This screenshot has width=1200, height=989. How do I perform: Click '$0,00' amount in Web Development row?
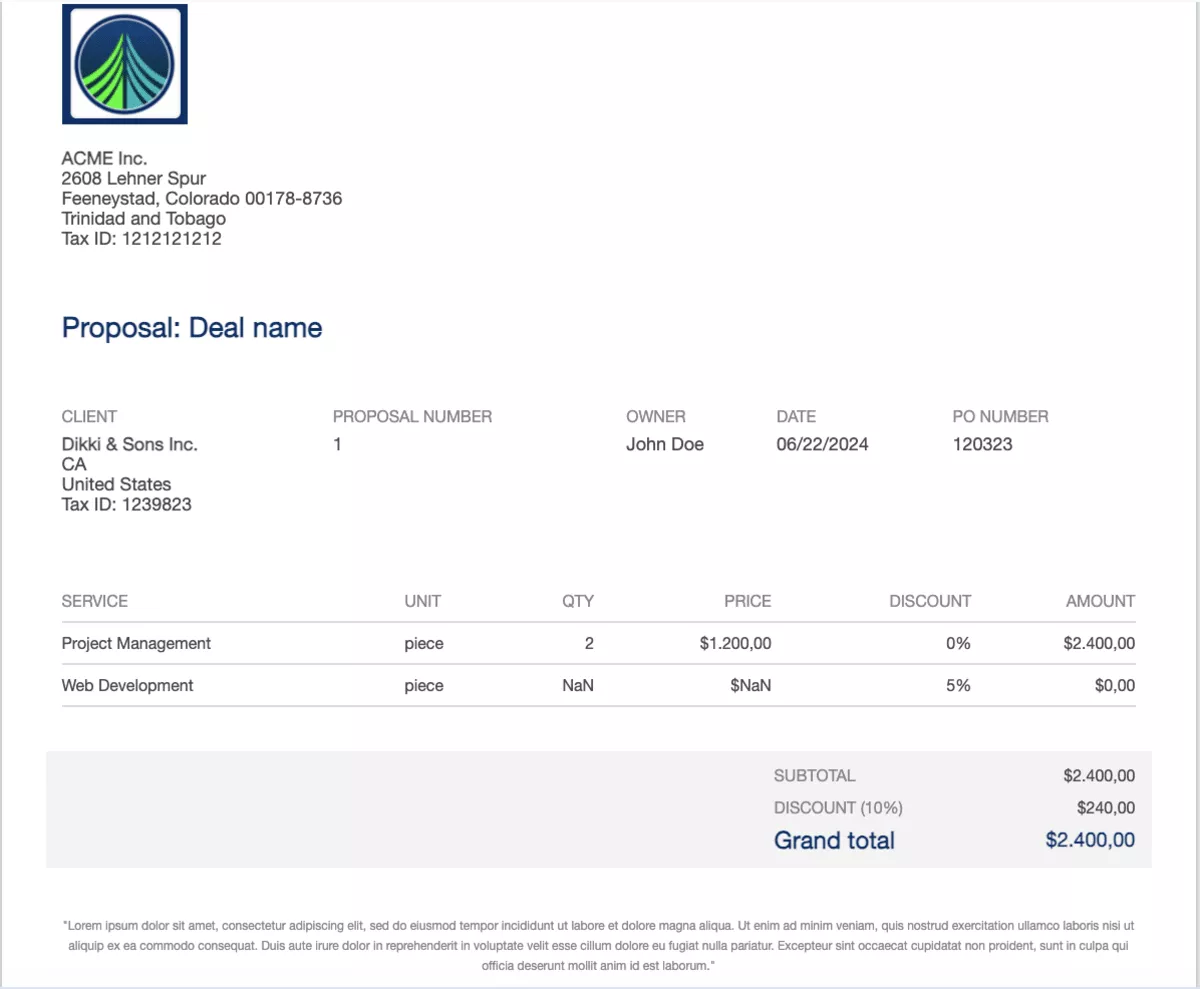[x=1115, y=685]
